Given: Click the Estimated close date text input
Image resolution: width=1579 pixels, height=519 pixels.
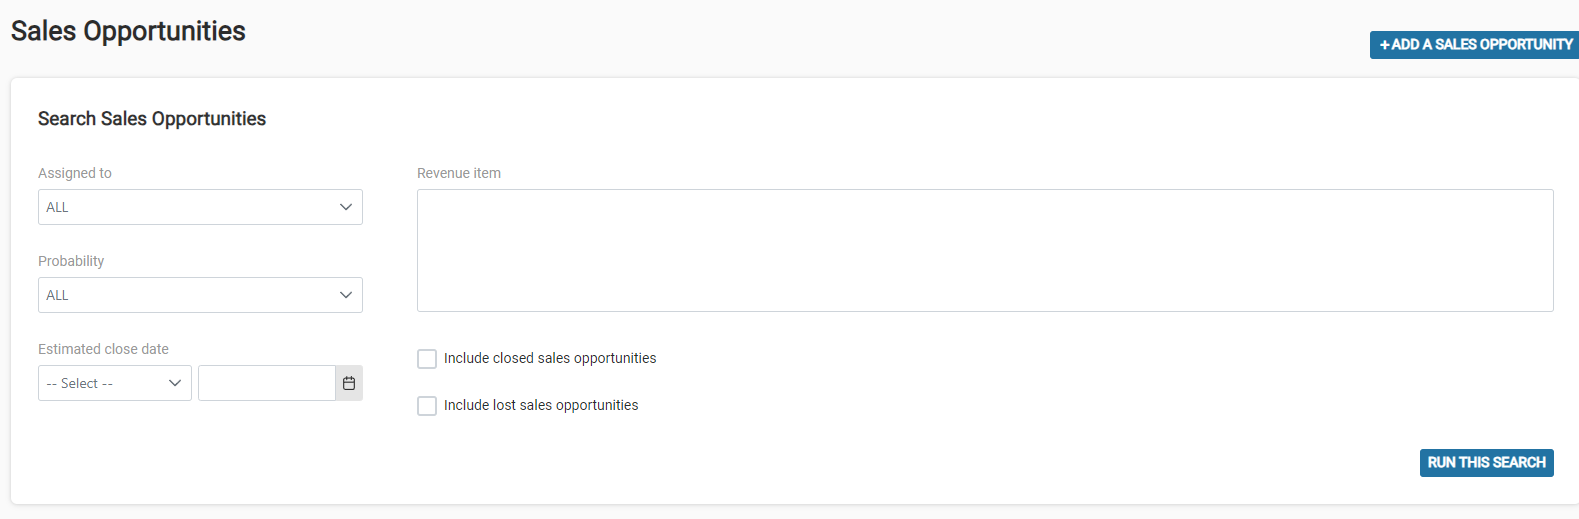Looking at the screenshot, I should point(267,383).
